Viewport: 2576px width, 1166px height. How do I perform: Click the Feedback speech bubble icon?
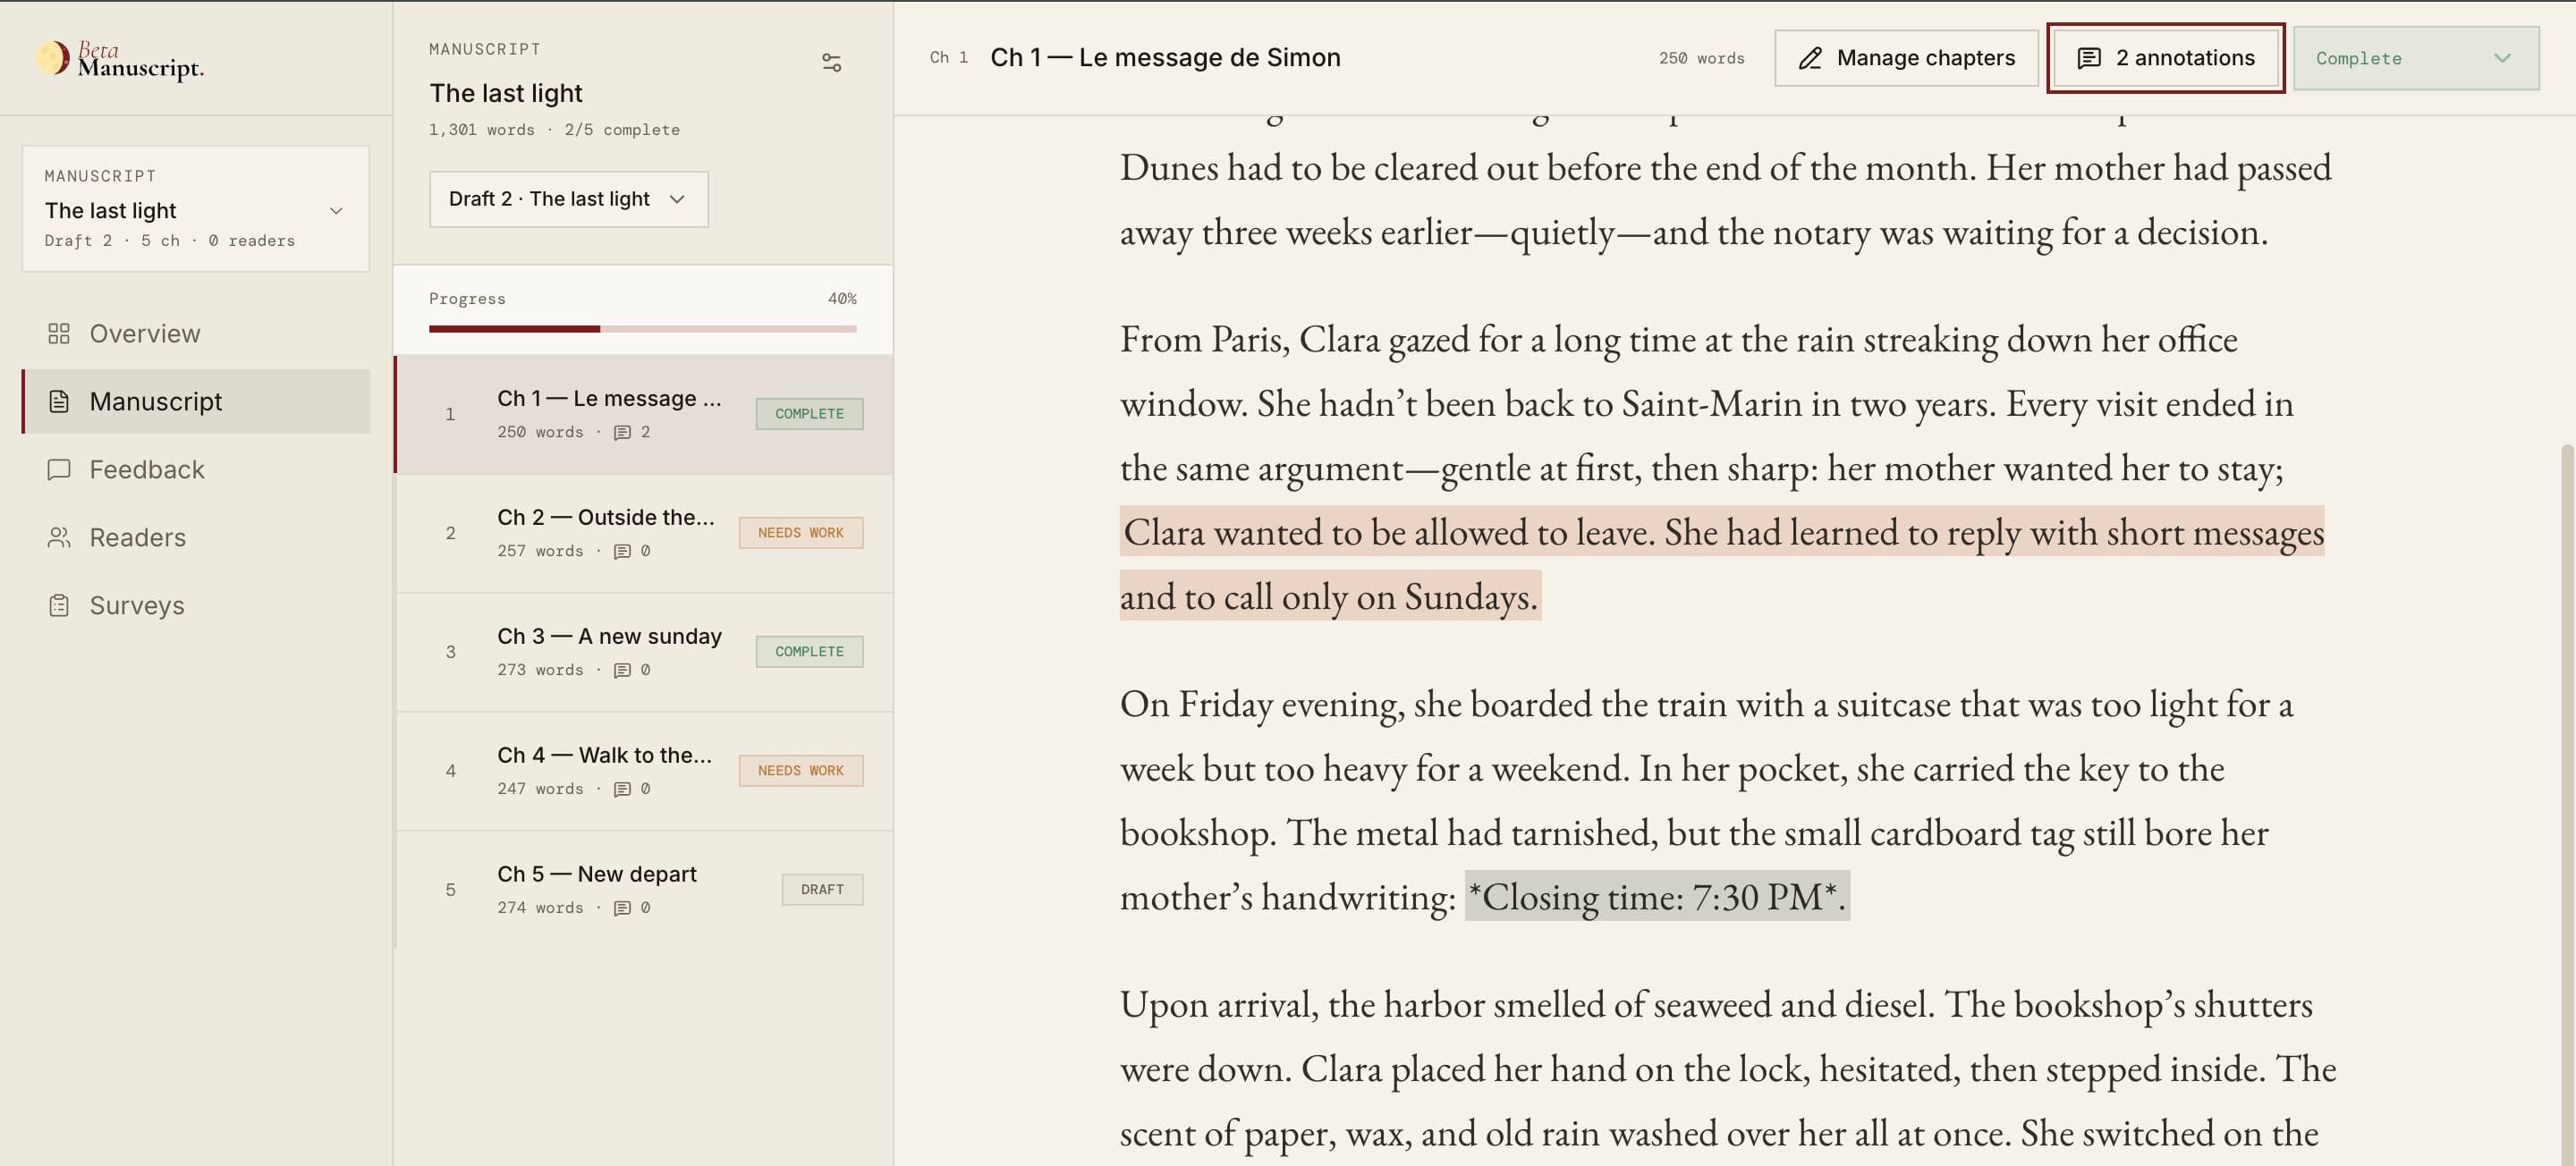pos(59,469)
